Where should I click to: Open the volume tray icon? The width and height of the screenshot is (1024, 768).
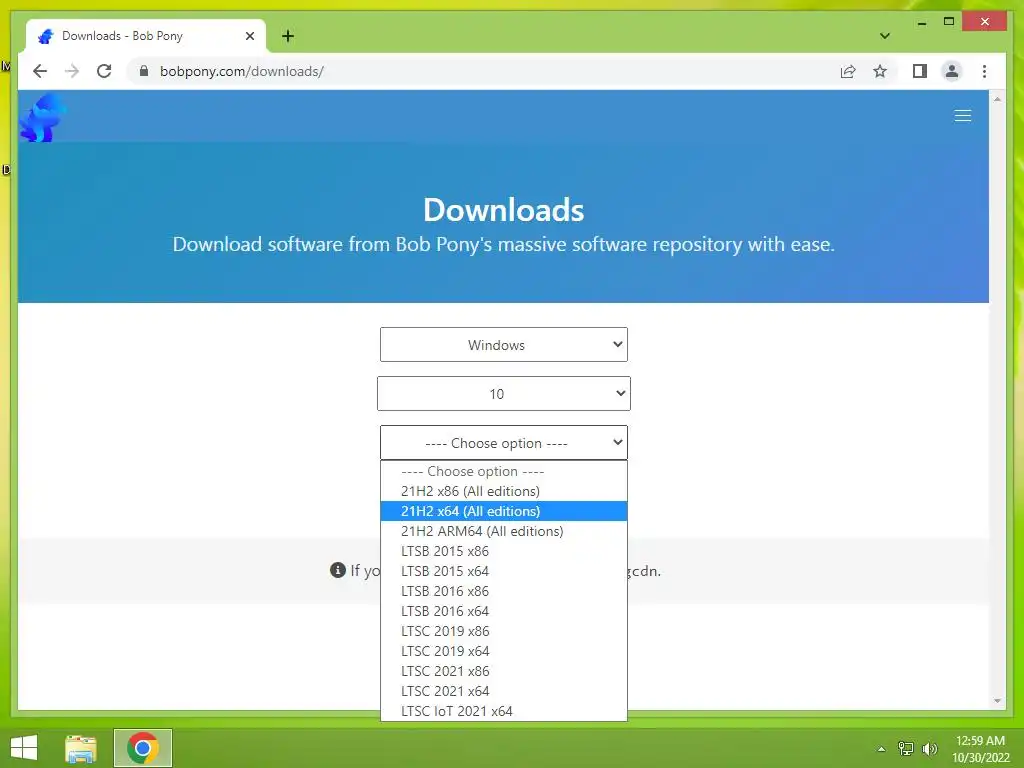pyautogui.click(x=929, y=749)
